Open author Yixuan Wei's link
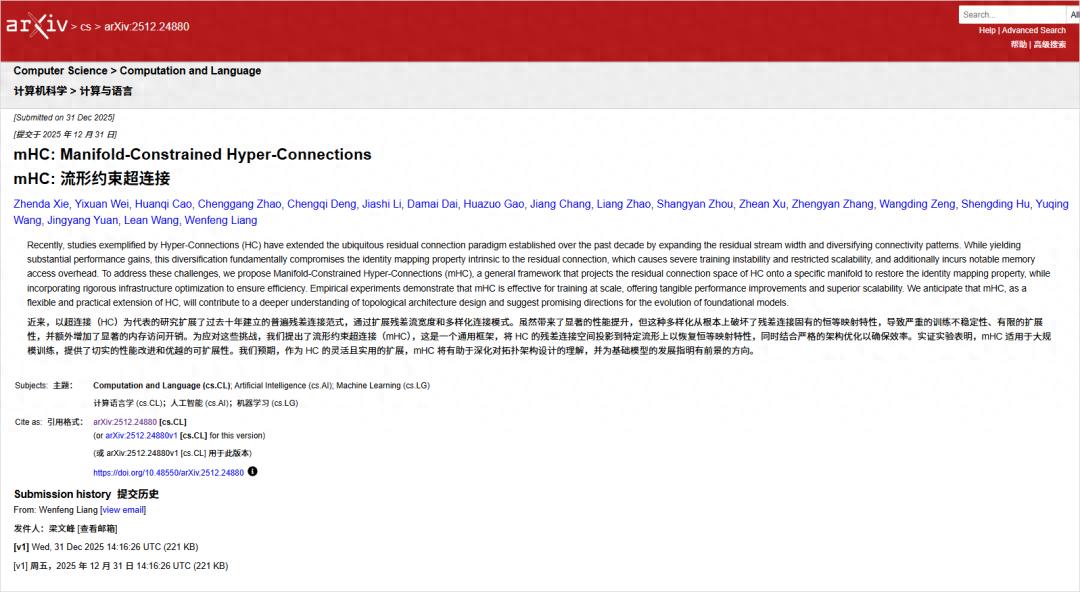 [102, 204]
